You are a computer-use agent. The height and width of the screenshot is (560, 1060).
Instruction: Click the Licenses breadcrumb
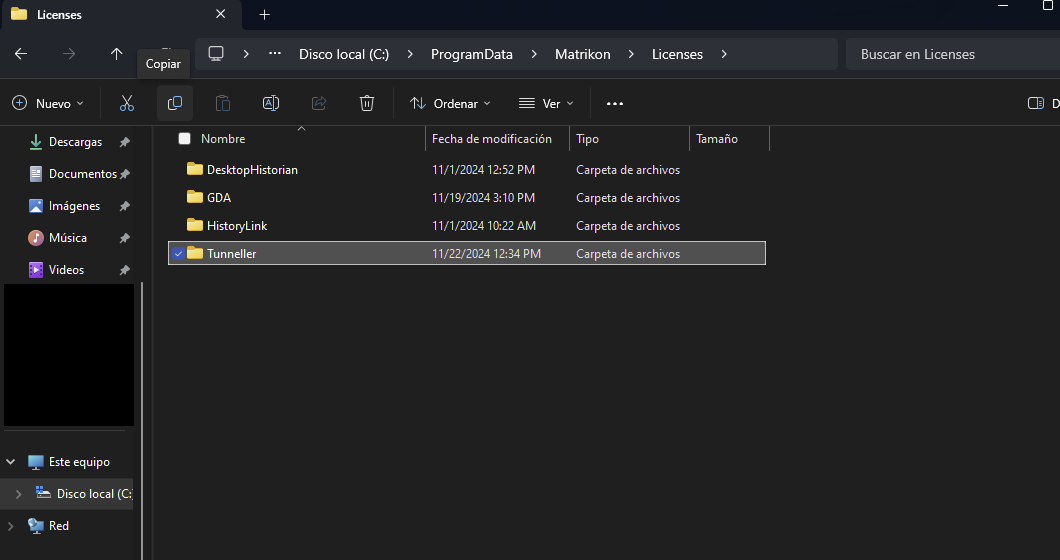[x=677, y=54]
